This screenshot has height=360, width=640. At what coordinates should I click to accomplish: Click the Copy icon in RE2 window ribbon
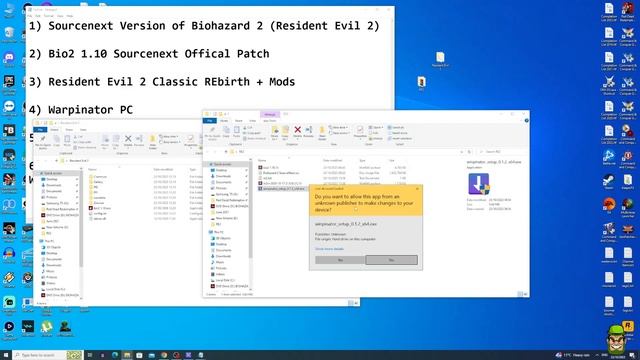(226, 132)
